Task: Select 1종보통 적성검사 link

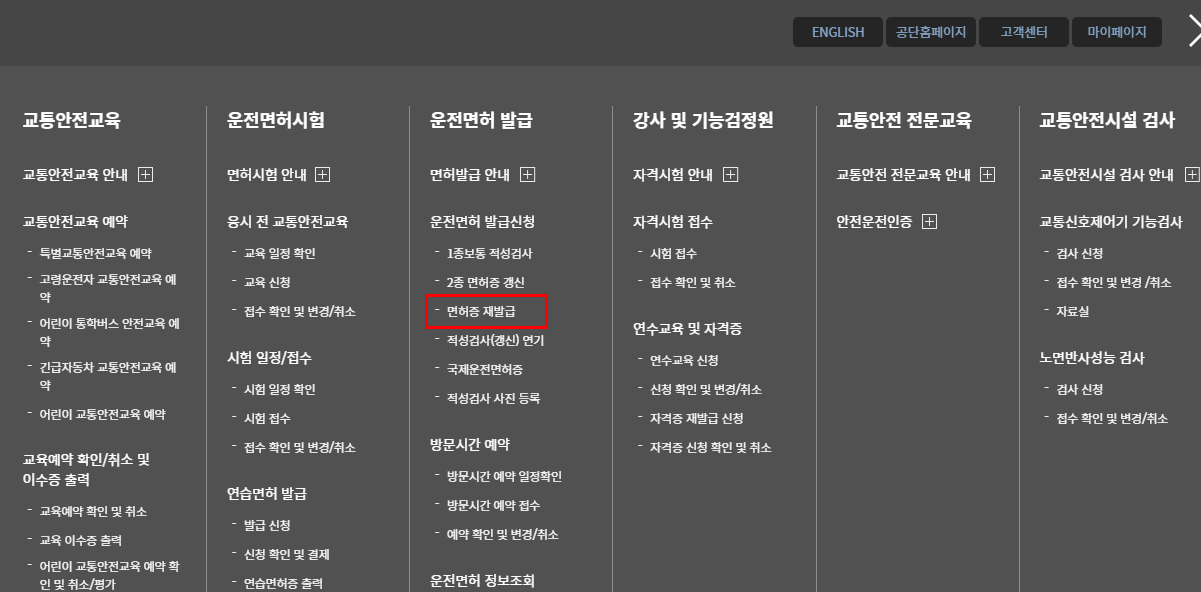Action: coord(491,254)
